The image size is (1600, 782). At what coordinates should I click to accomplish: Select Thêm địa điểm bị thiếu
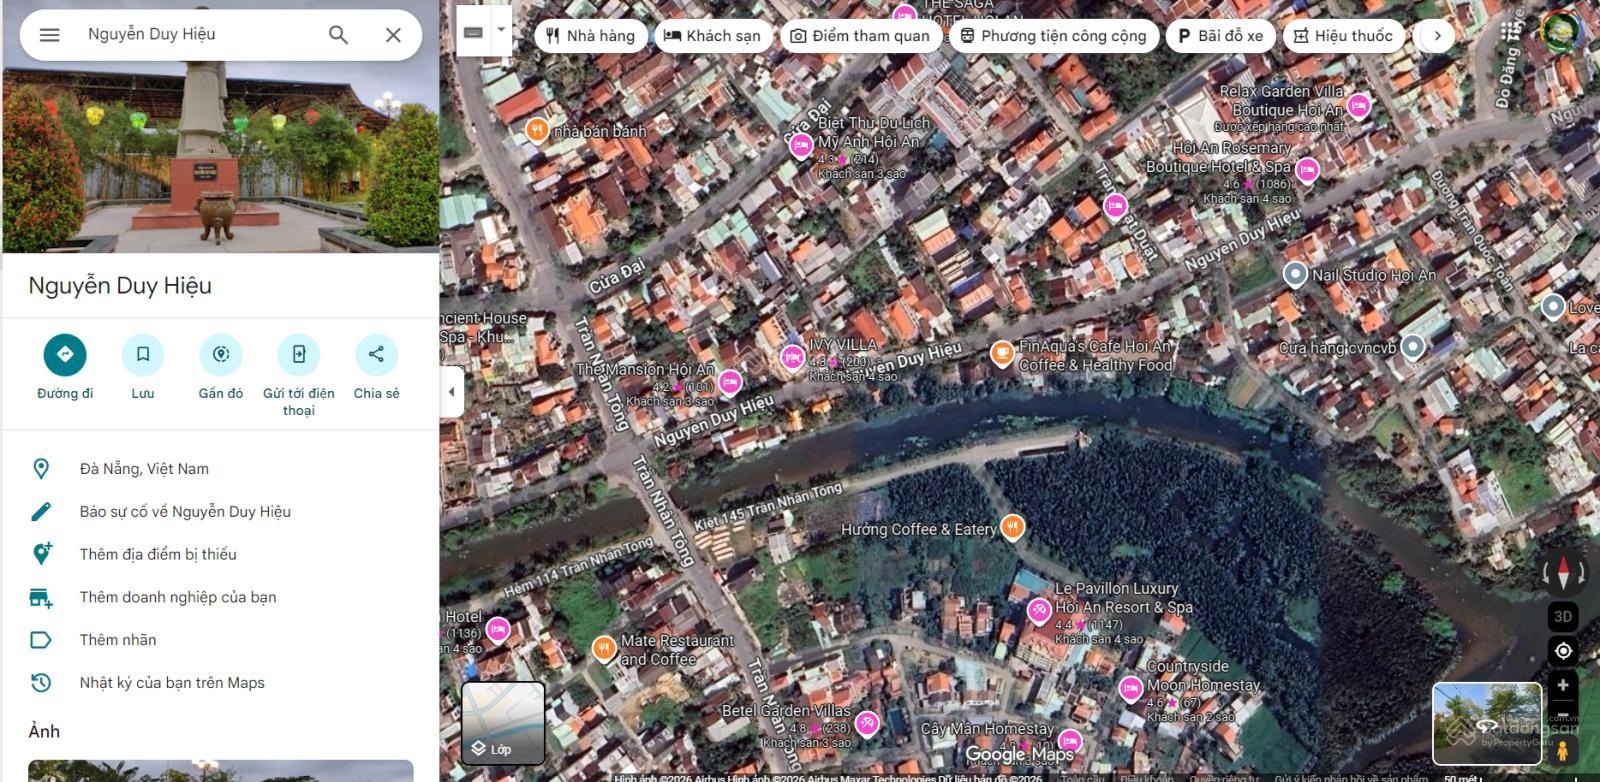pos(220,554)
